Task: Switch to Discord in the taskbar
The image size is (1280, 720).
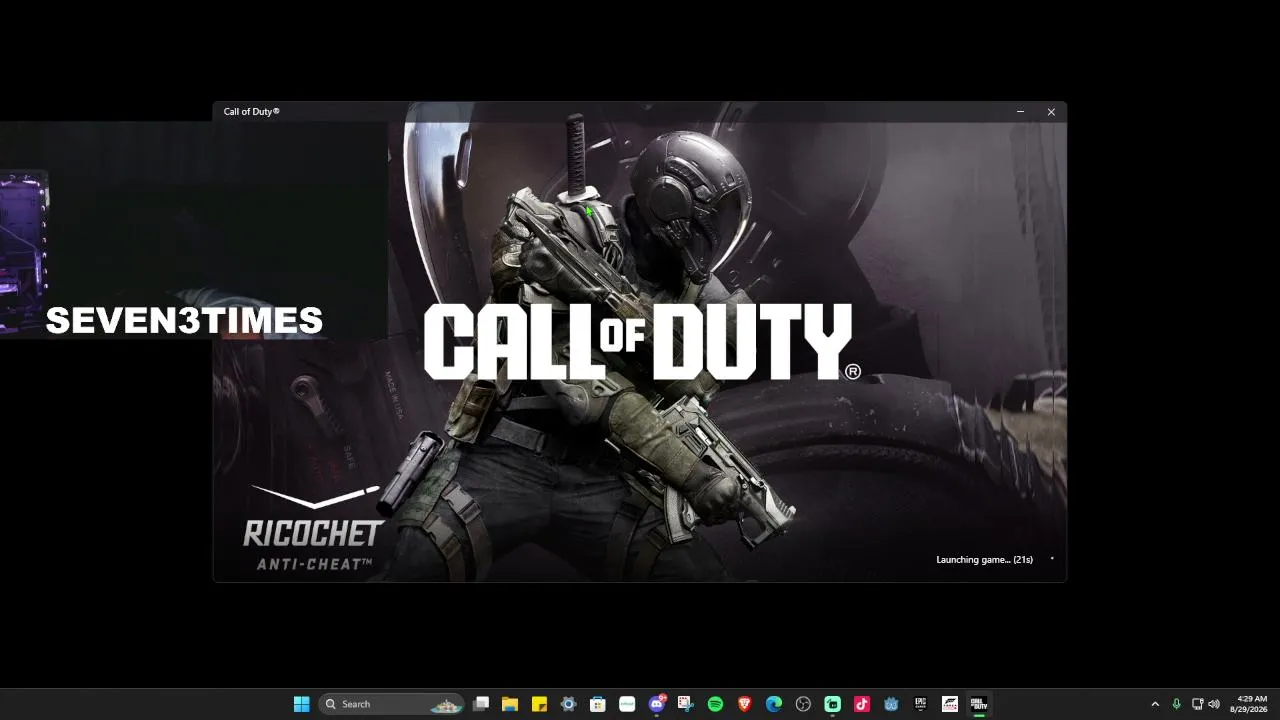Action: click(x=657, y=704)
